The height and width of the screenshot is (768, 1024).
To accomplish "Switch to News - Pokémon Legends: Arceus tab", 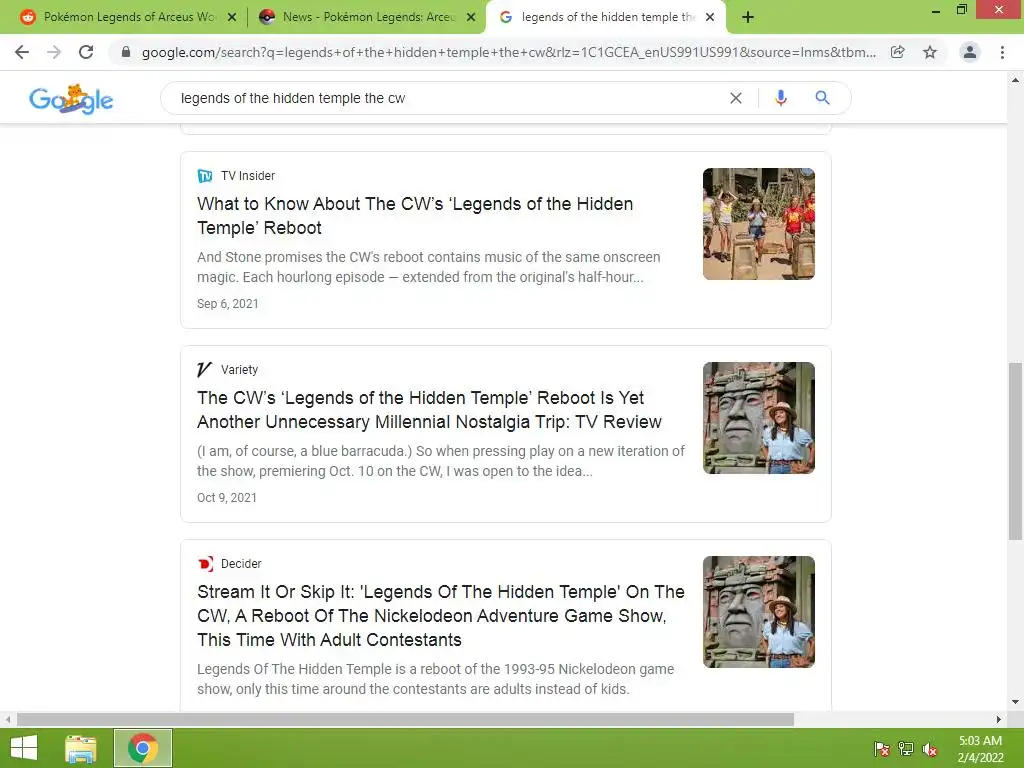I will [366, 17].
